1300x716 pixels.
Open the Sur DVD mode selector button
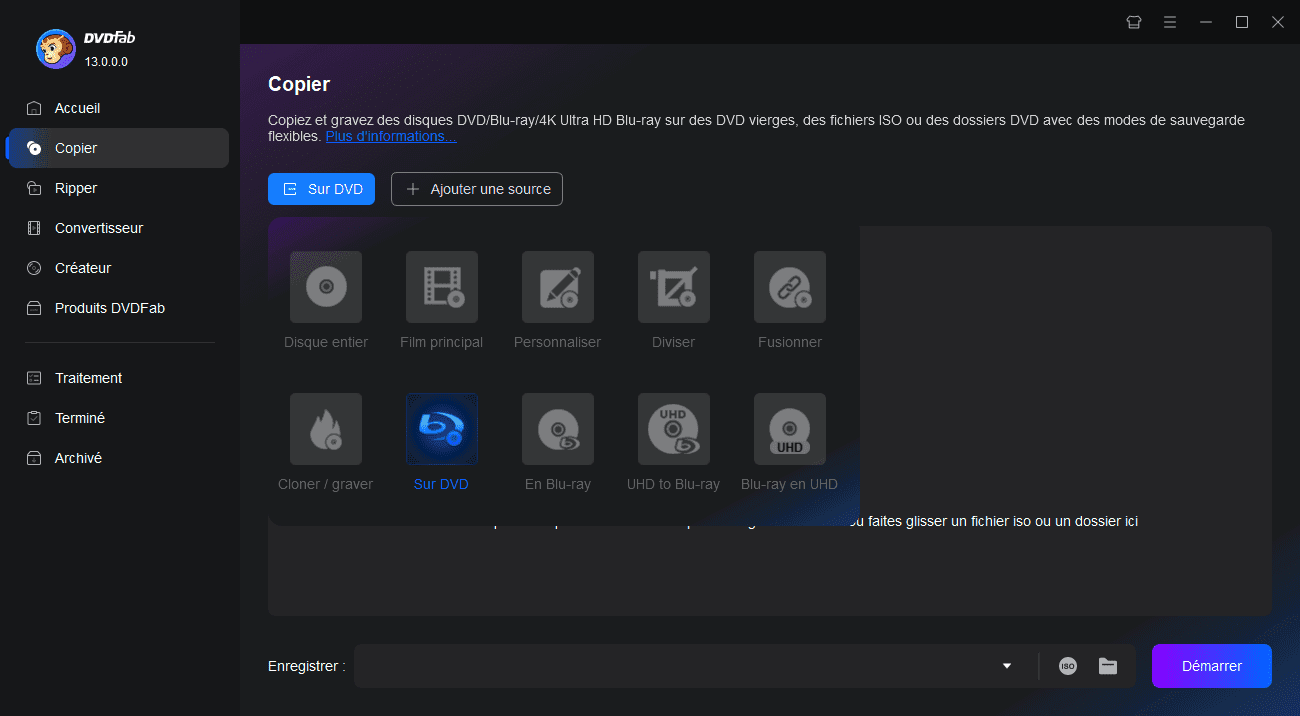(321, 189)
